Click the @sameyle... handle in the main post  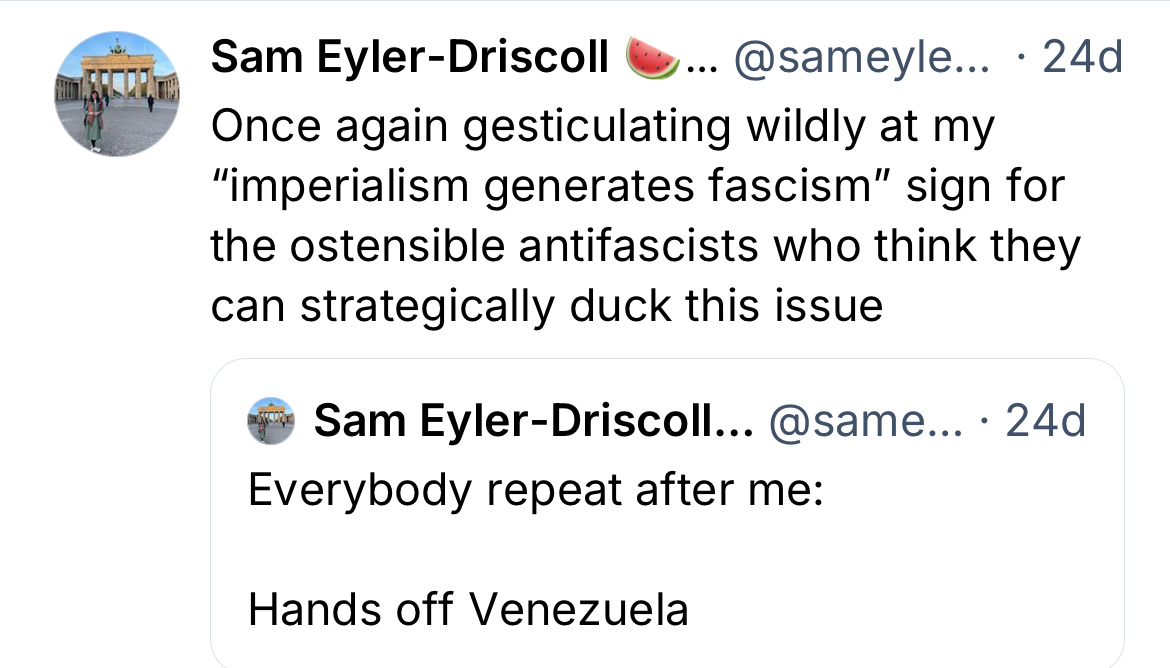(x=863, y=60)
